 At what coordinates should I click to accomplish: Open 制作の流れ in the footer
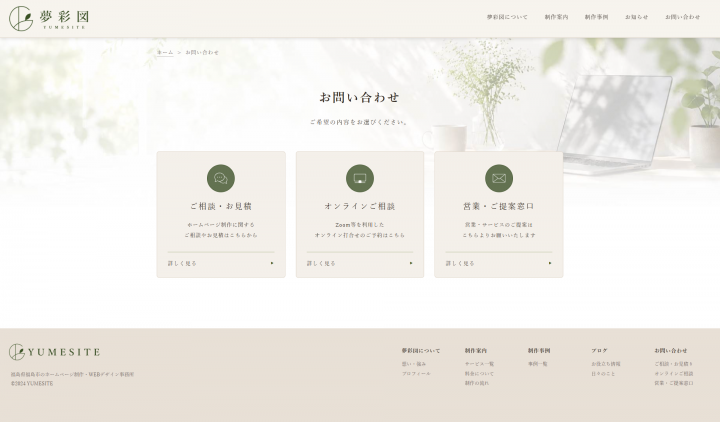477,383
